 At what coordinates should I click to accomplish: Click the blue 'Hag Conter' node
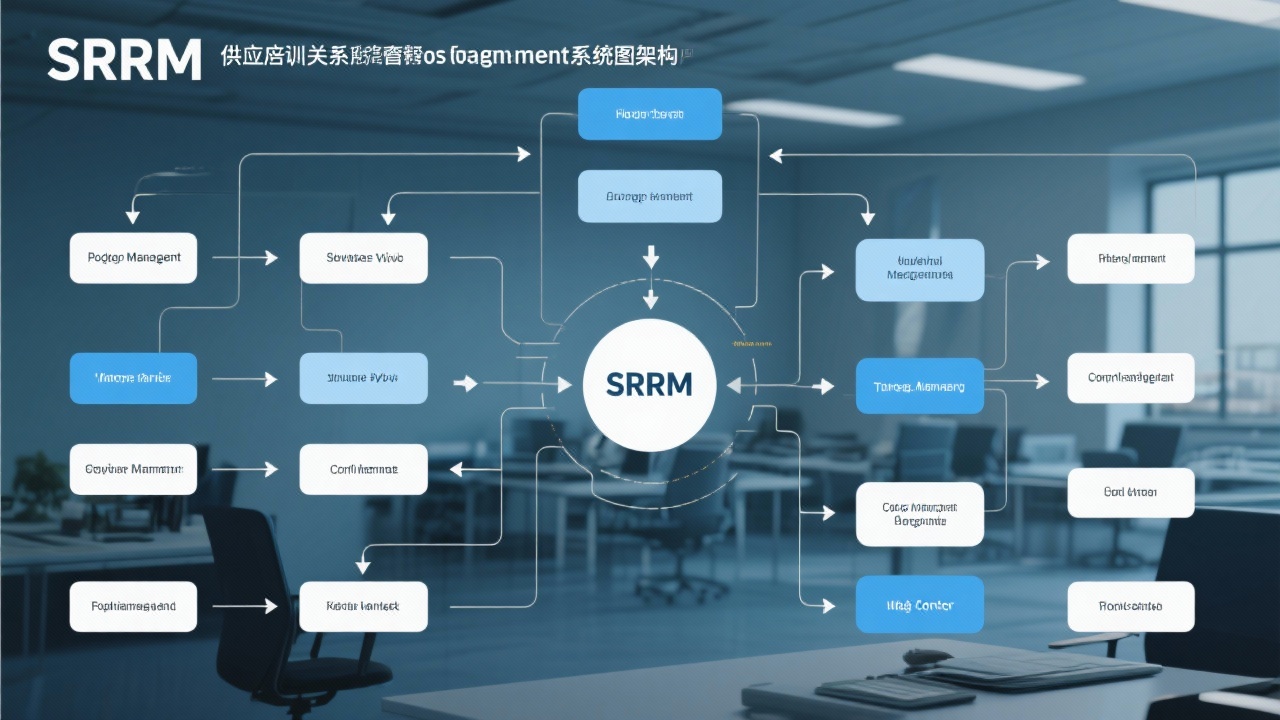tap(919, 605)
